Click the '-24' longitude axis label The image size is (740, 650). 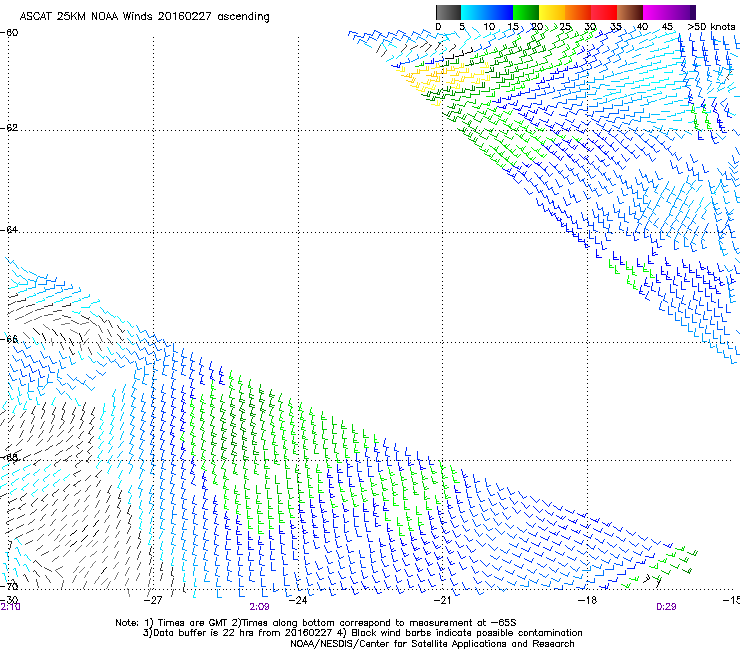pyautogui.click(x=298, y=600)
